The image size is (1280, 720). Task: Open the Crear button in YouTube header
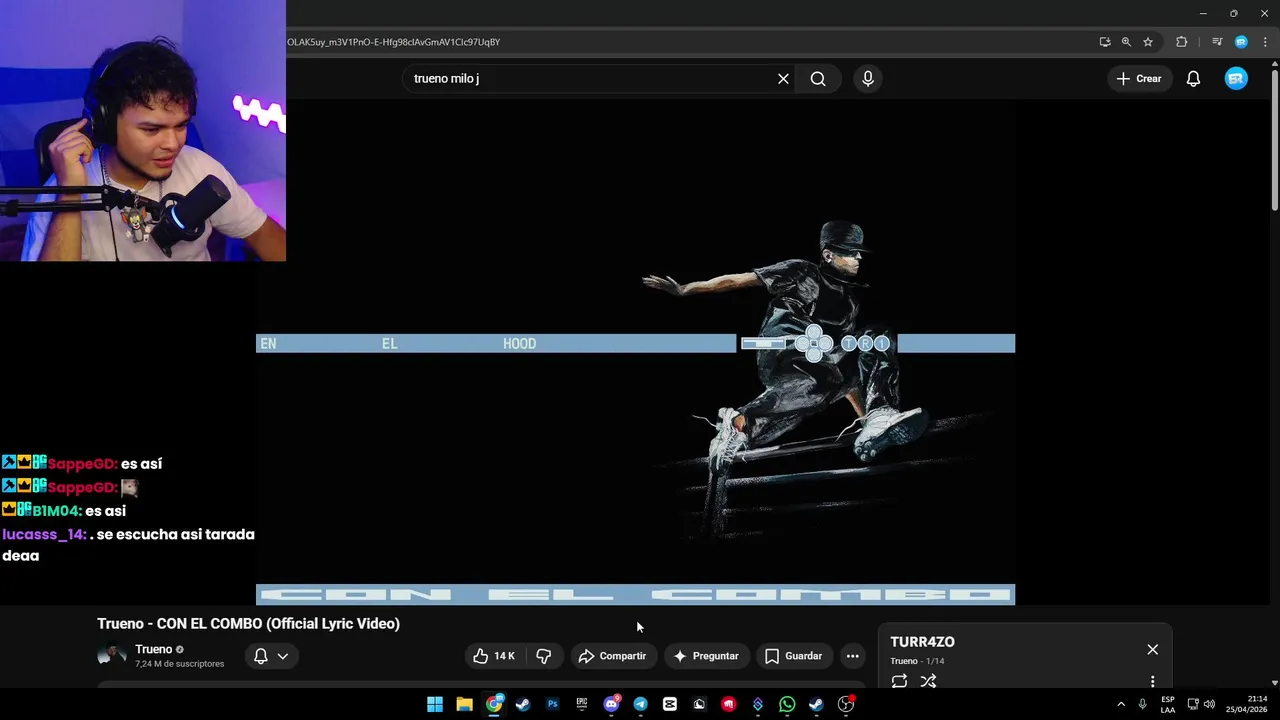point(1139,79)
